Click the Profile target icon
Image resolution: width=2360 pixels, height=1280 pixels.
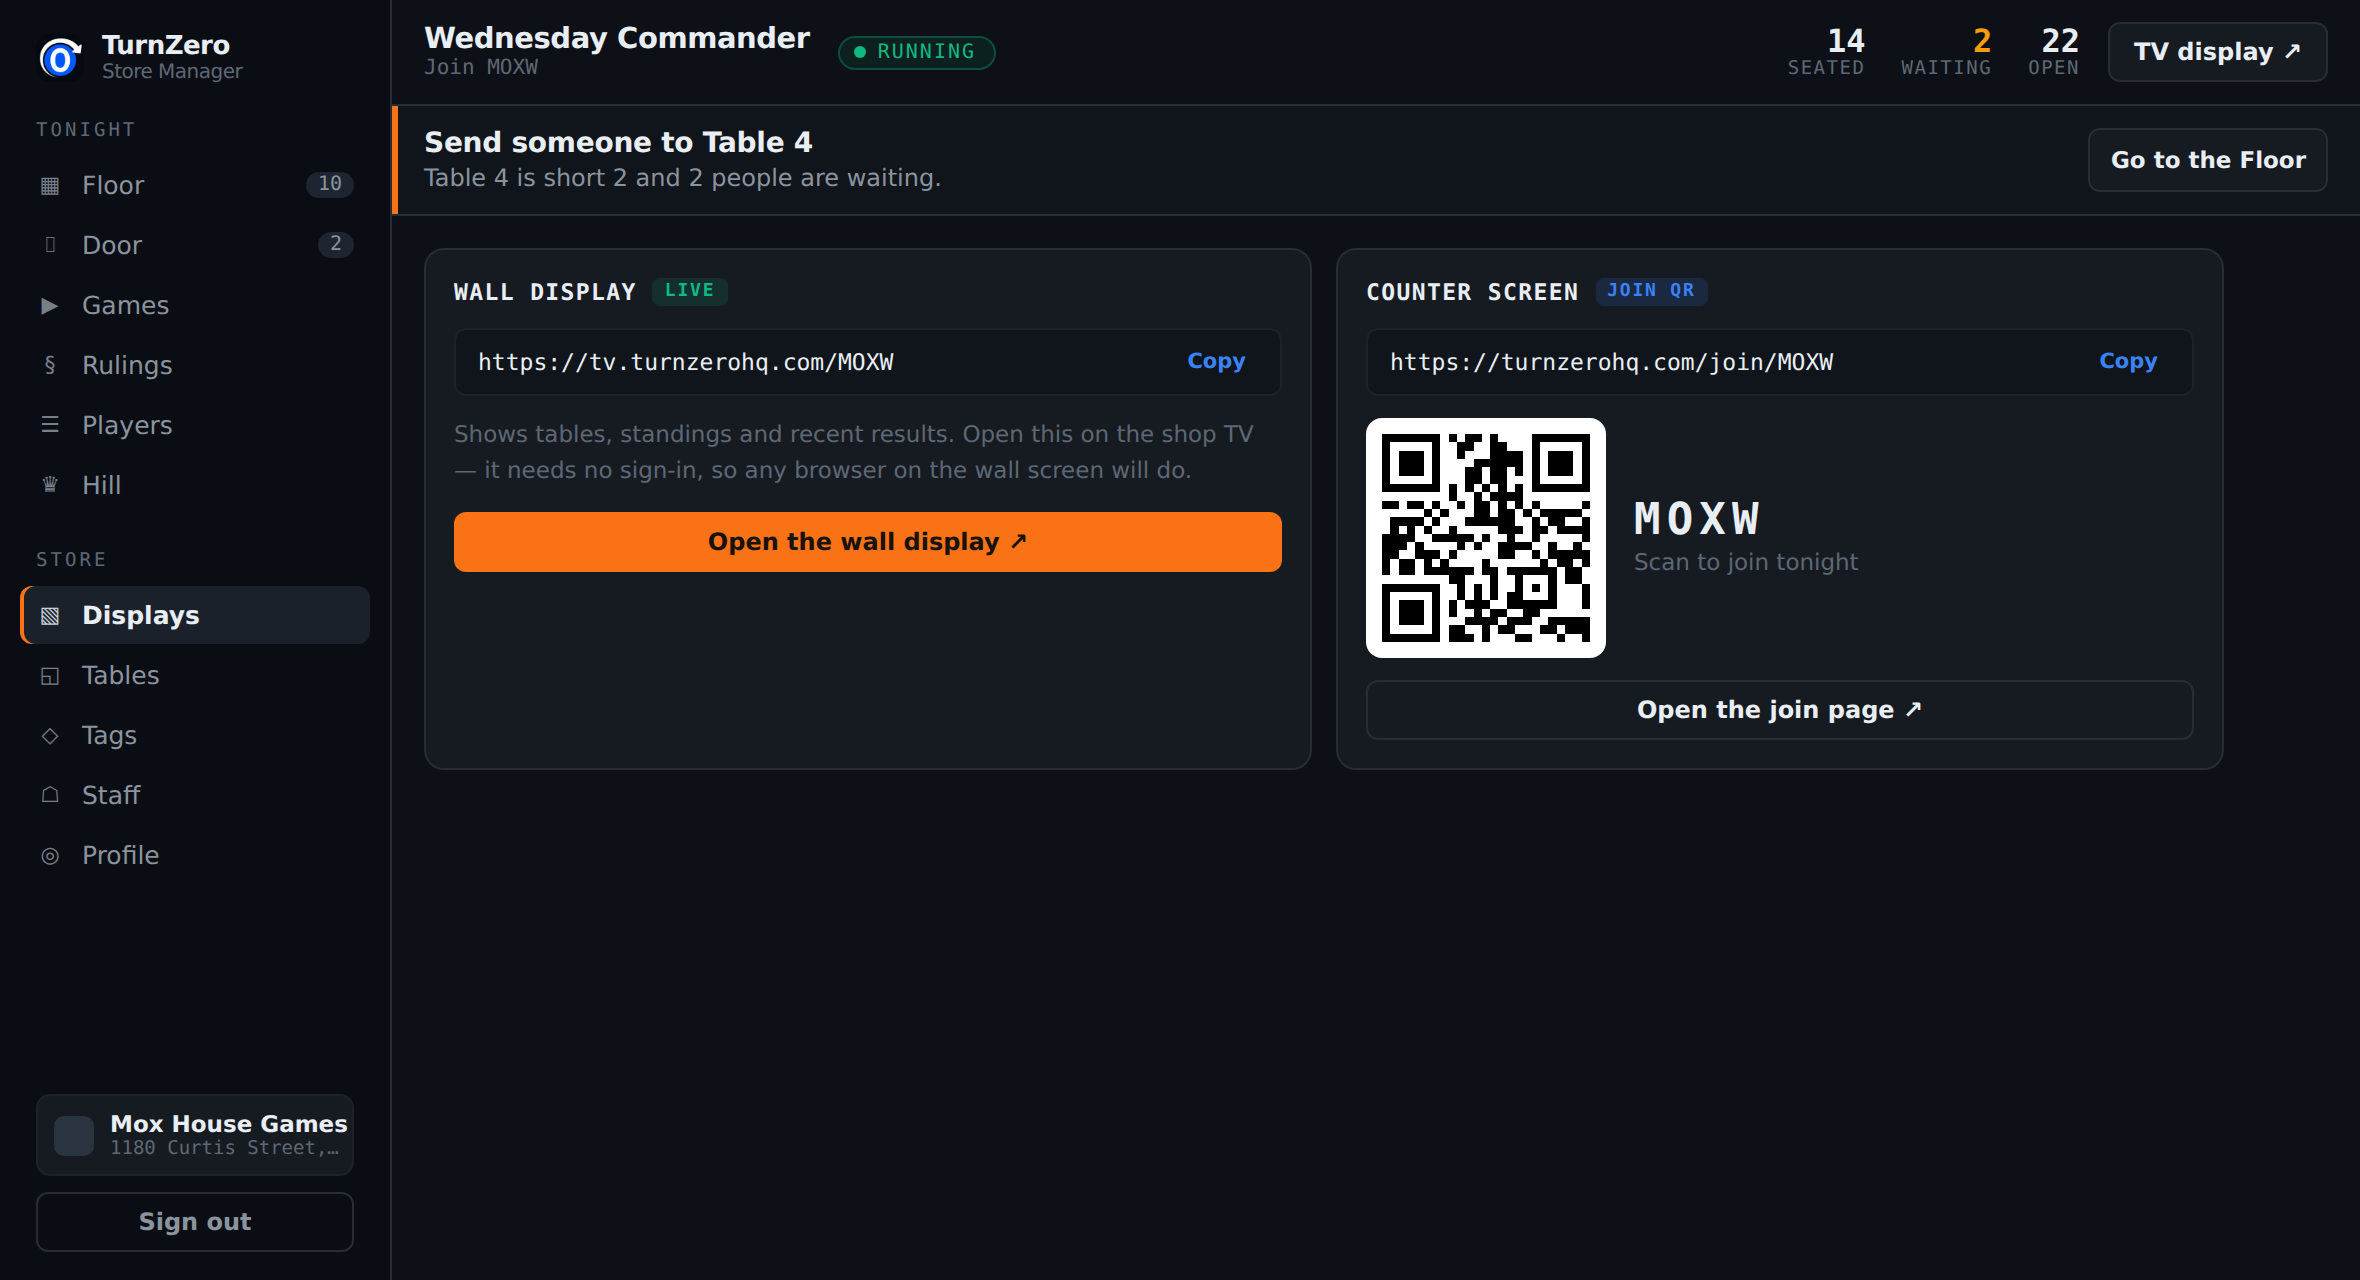[50, 855]
